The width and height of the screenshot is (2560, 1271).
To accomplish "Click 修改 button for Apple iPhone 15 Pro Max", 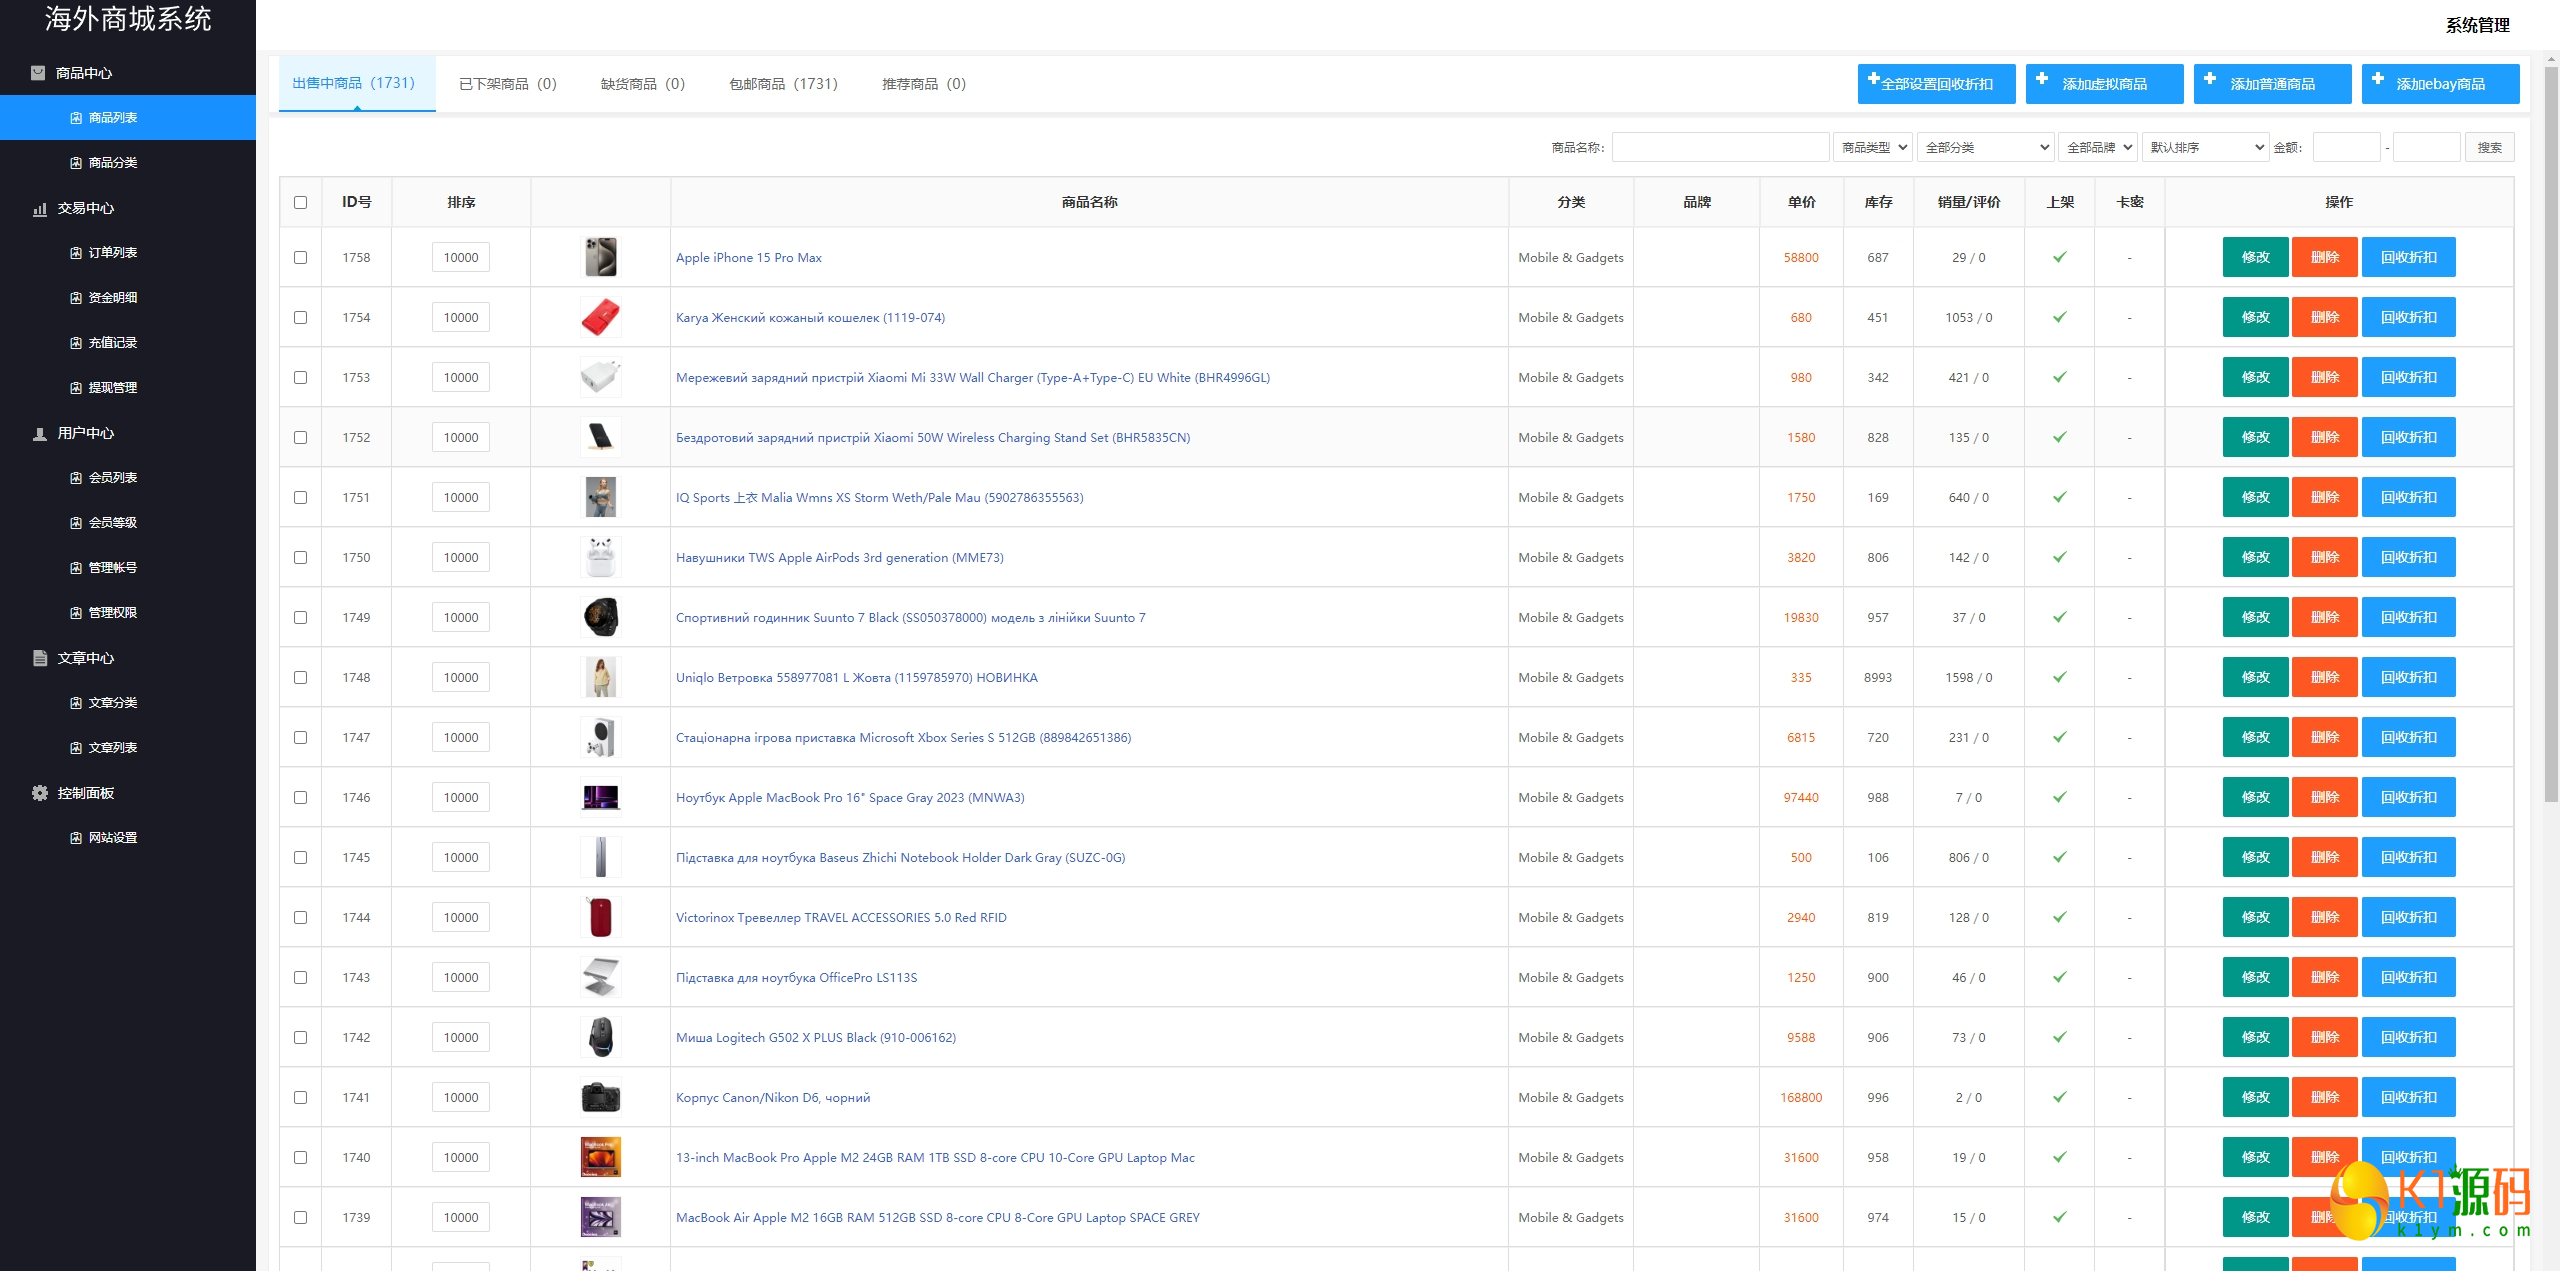I will coord(2255,257).
